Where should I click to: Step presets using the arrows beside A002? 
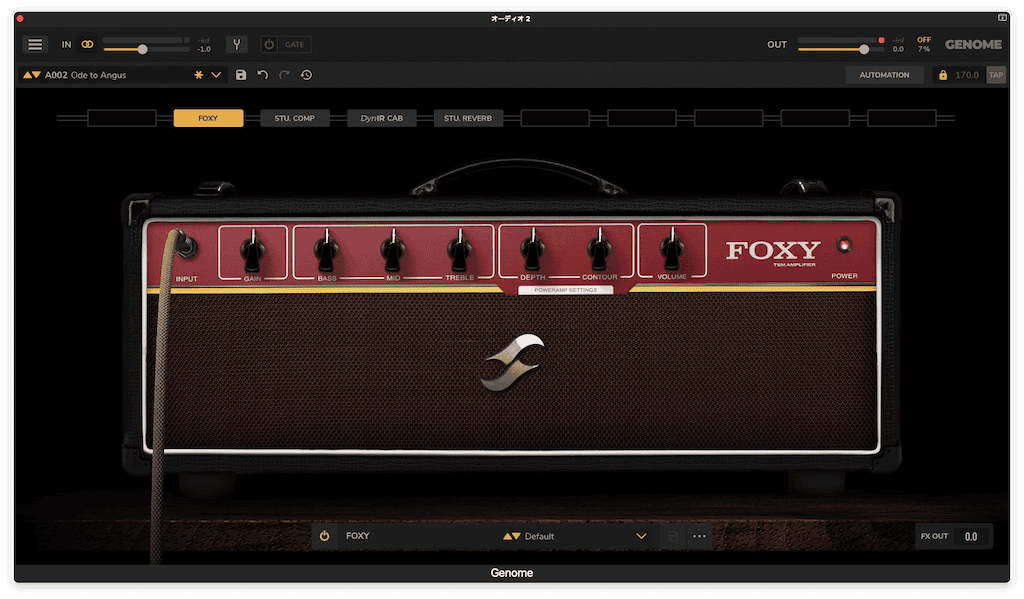point(32,75)
